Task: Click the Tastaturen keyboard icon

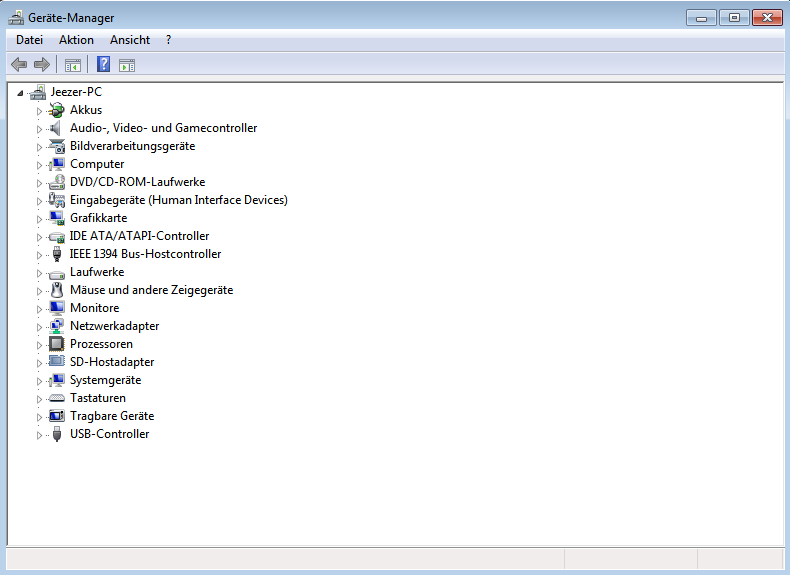Action: click(x=57, y=398)
